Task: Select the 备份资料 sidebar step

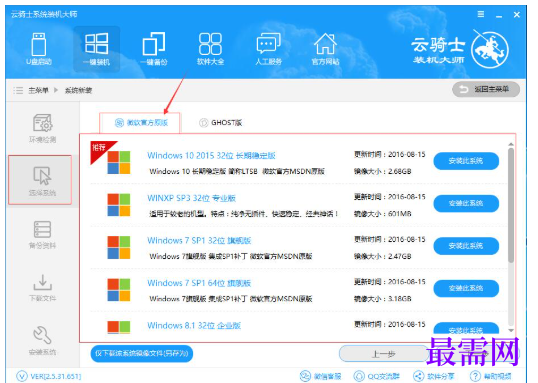Action: tap(42, 235)
